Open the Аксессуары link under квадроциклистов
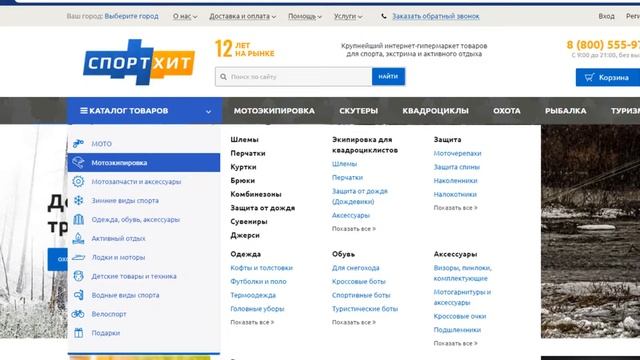 tap(351, 215)
